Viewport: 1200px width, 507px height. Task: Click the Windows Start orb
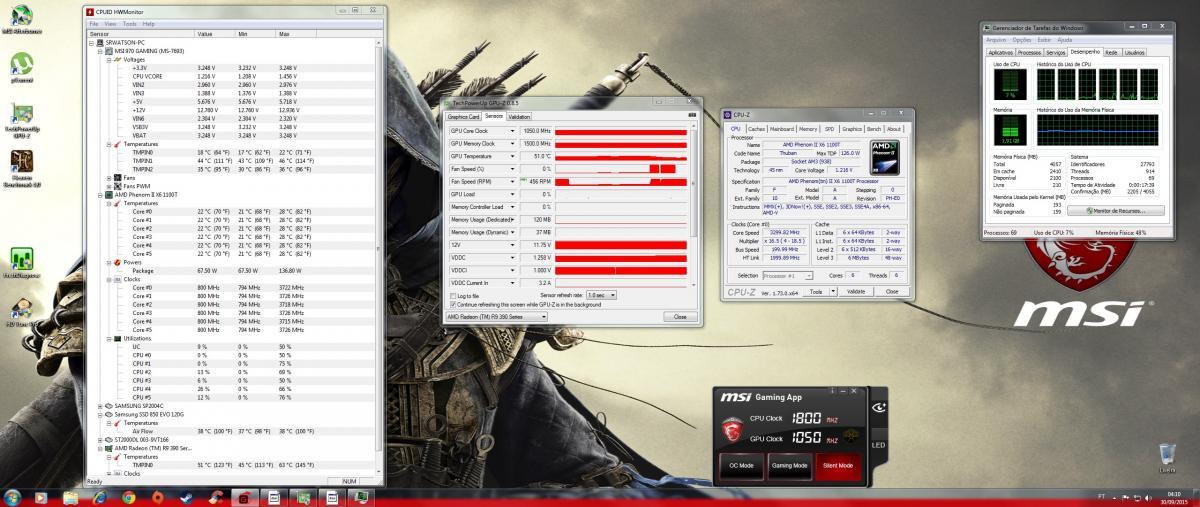pos(13,497)
